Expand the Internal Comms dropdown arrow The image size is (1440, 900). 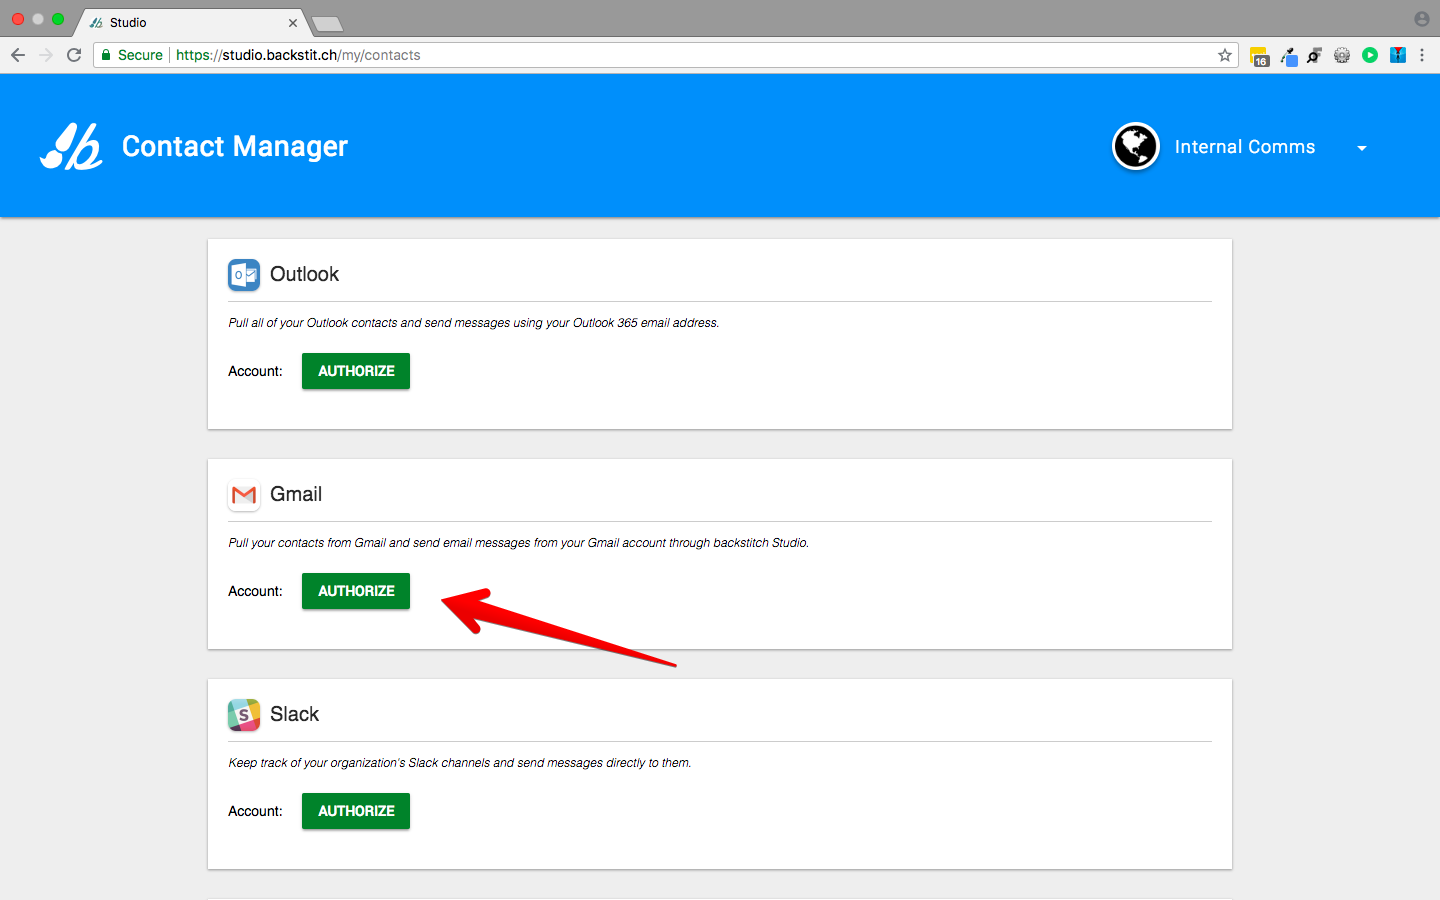[x=1362, y=148]
